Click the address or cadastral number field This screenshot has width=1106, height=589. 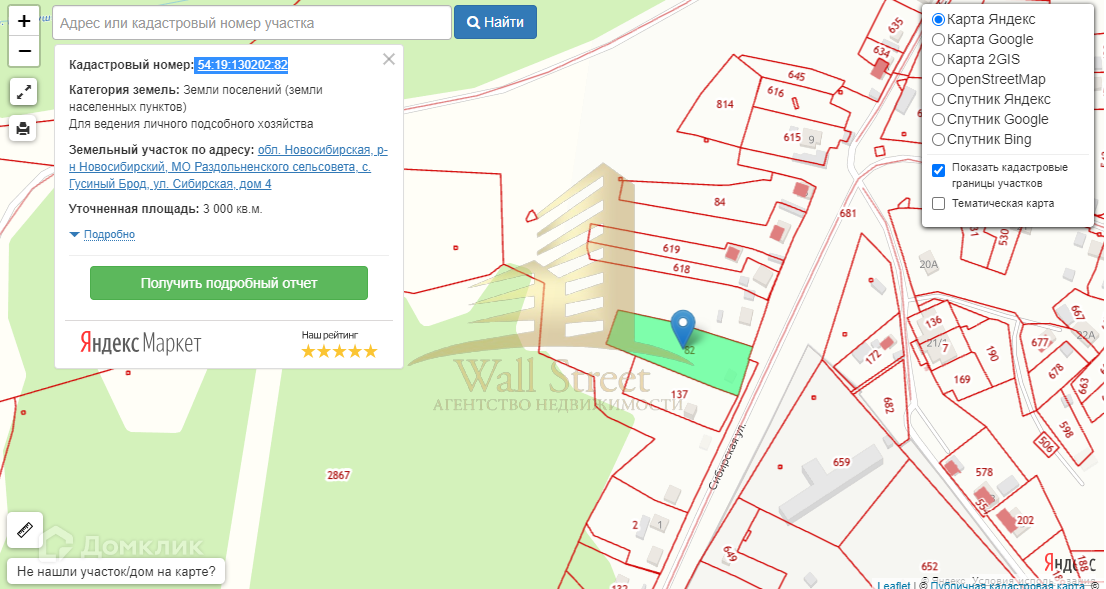tap(252, 23)
